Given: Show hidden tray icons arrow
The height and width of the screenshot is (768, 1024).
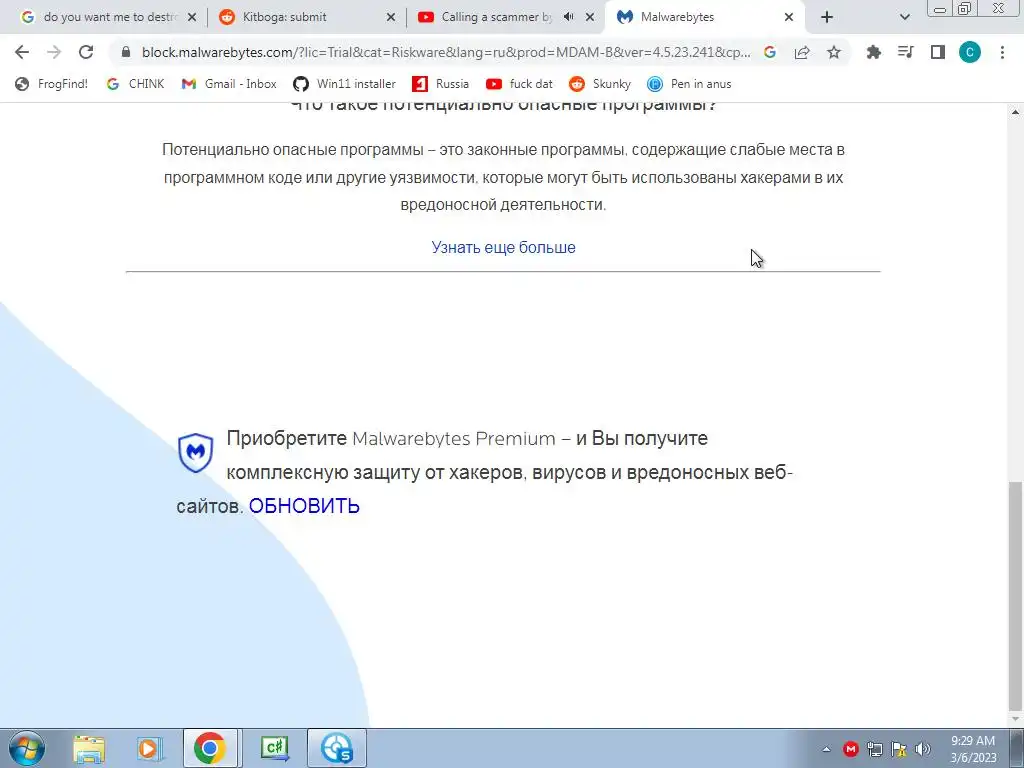Looking at the screenshot, I should pos(826,749).
